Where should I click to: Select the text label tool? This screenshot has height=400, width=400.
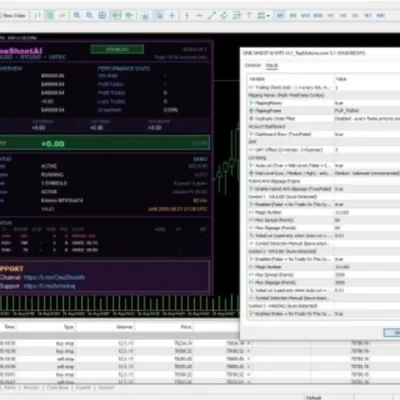click(x=249, y=15)
